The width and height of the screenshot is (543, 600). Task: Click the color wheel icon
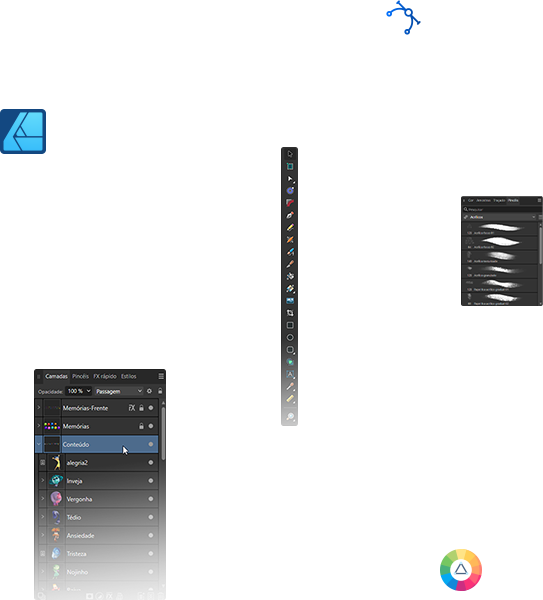tap(461, 570)
